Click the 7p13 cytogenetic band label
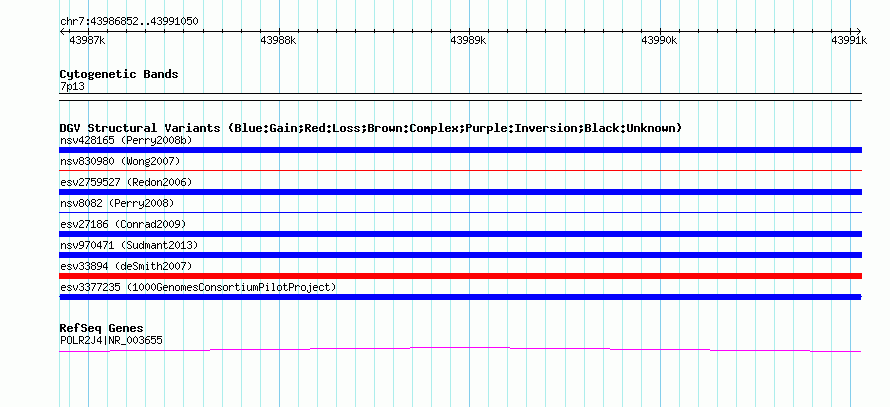Viewport: 890px width, 407px height. tap(73, 86)
